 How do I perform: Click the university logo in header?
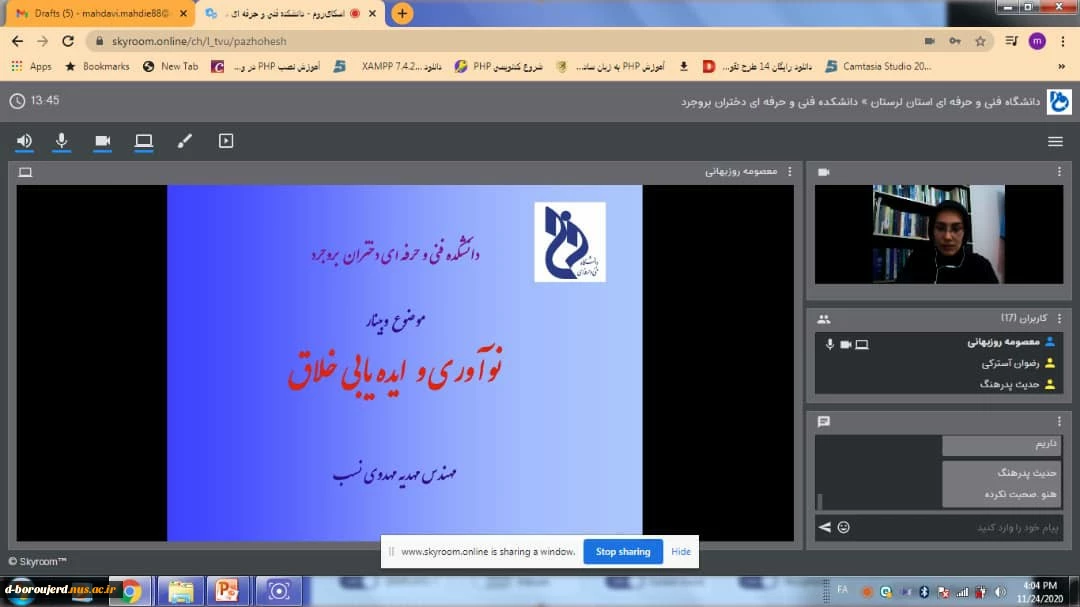click(1059, 102)
